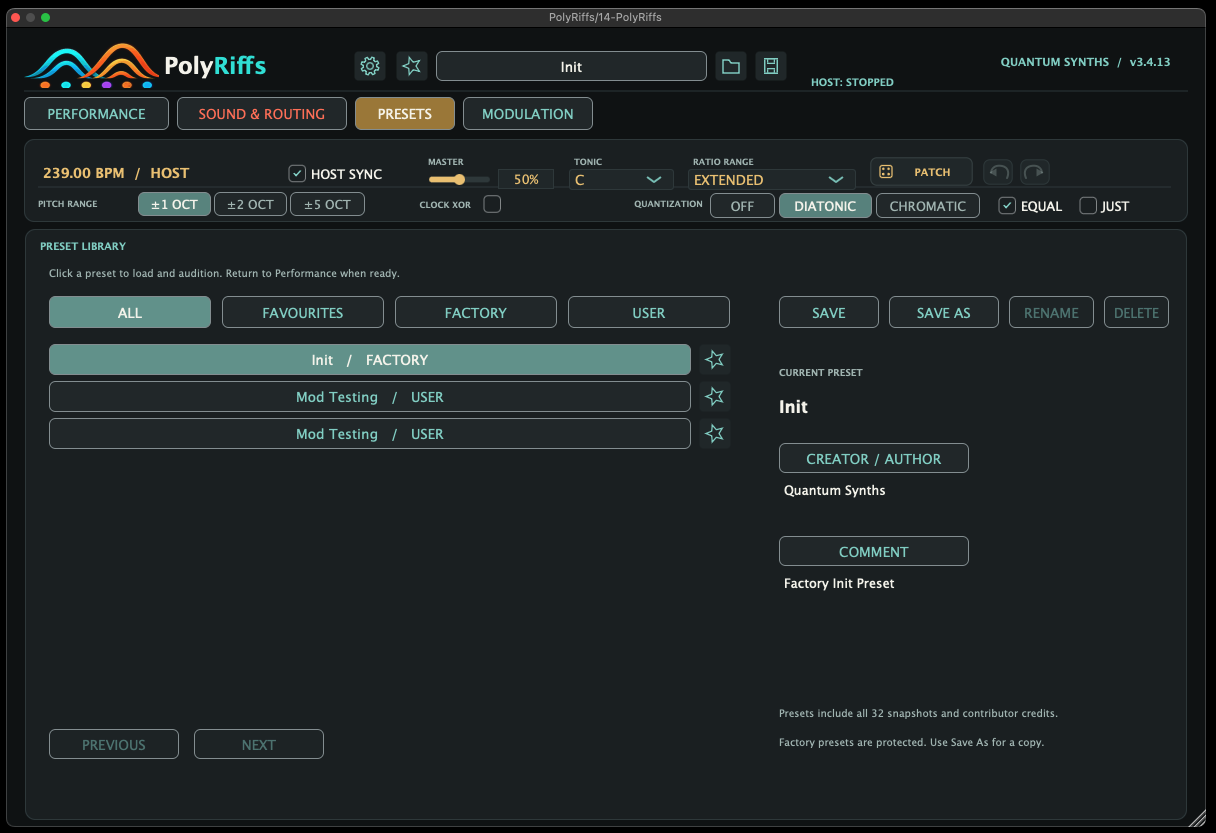Image resolution: width=1216 pixels, height=833 pixels.
Task: Open the TONIC dropdown showing C
Action: pyautogui.click(x=620, y=180)
